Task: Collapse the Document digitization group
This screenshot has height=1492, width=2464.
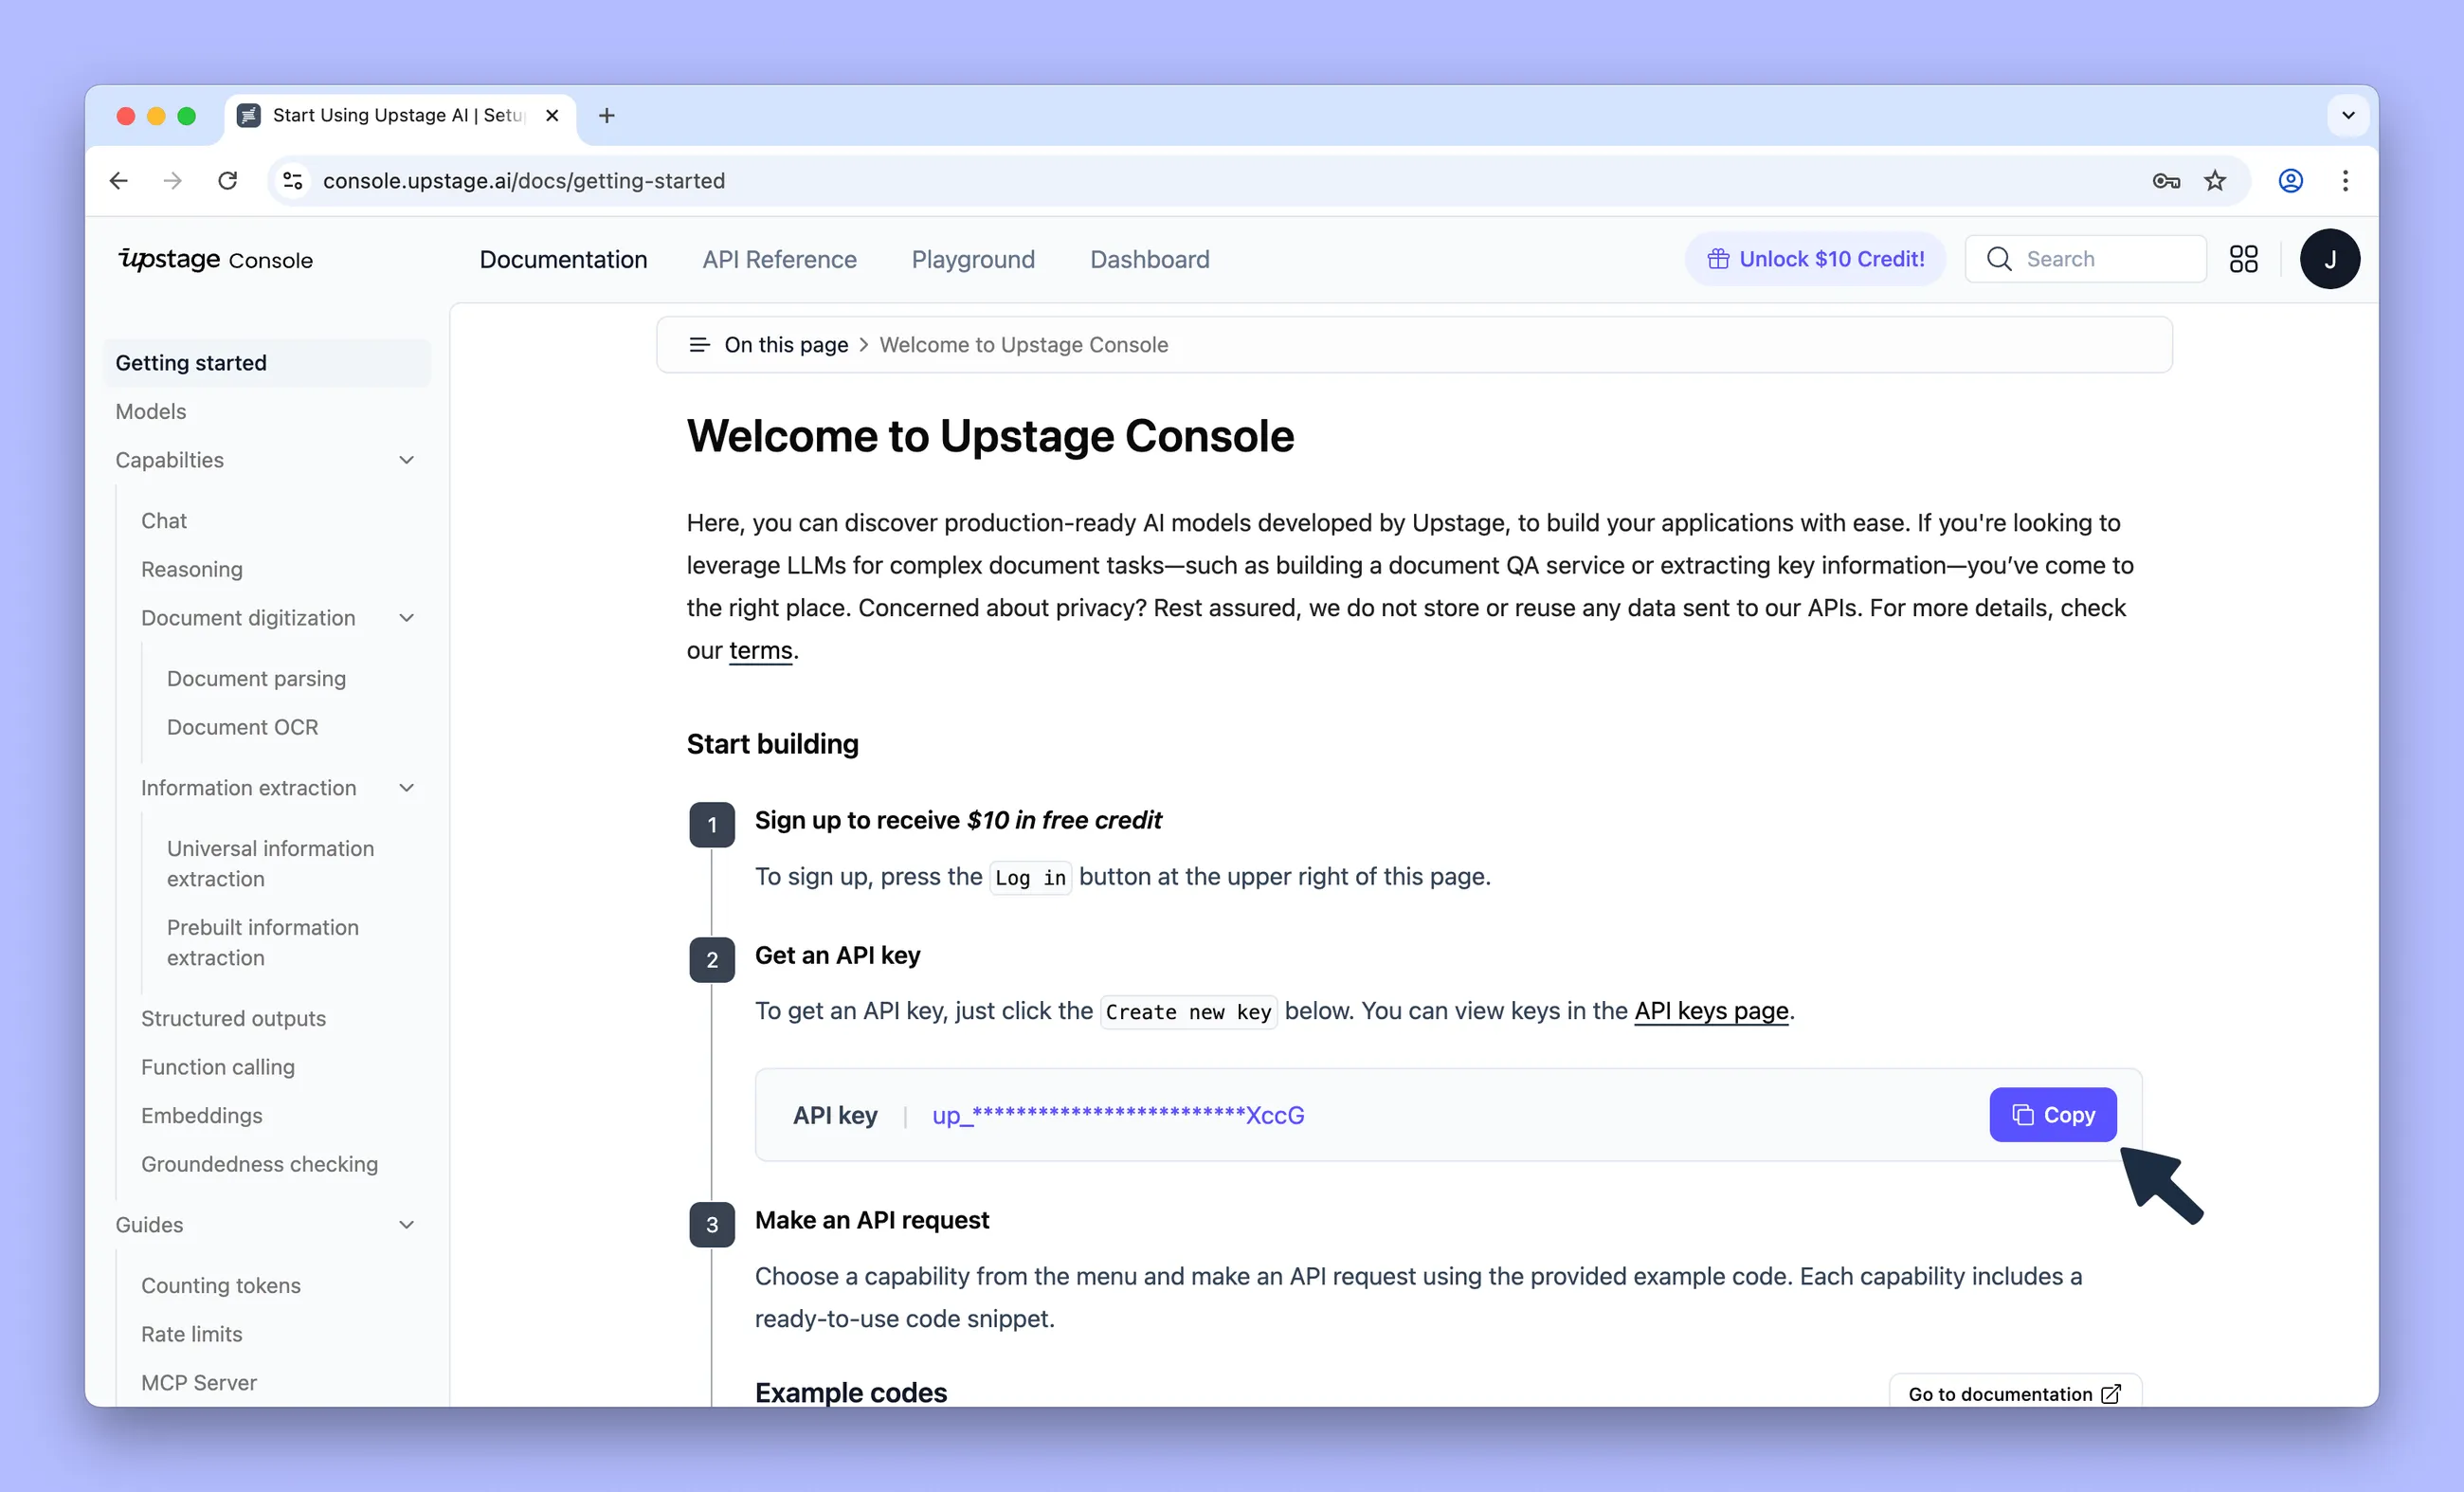Action: tap(406, 618)
